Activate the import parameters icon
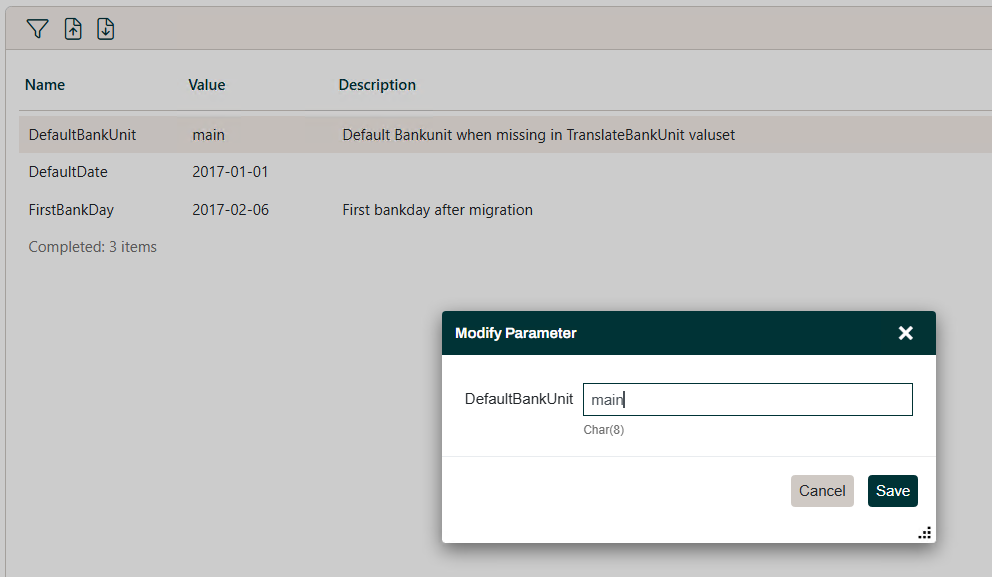The image size is (992, 577). [x=72, y=29]
